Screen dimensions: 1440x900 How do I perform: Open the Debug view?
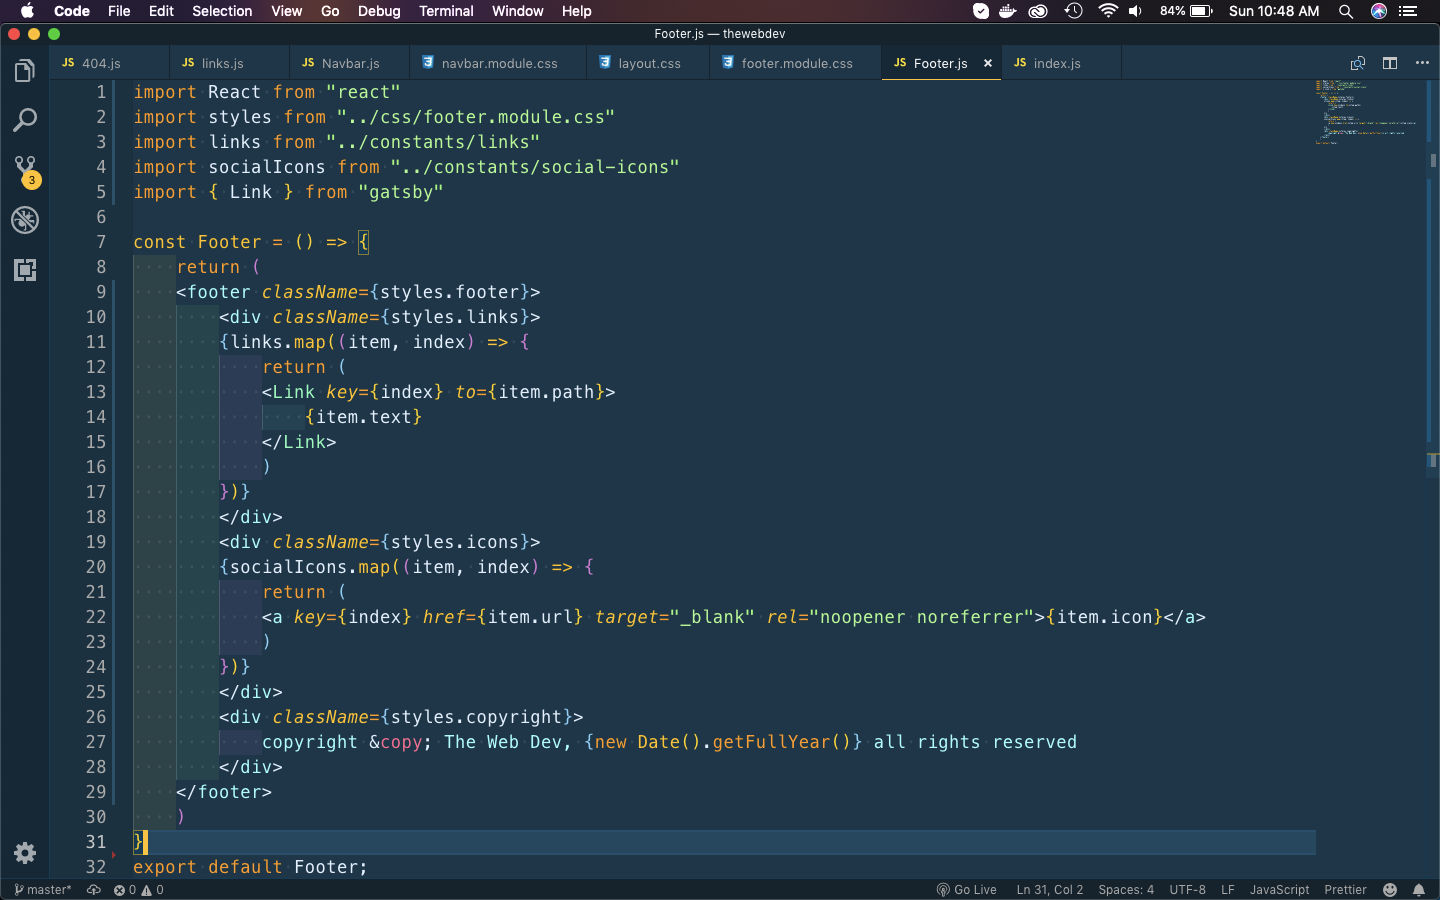click(25, 220)
